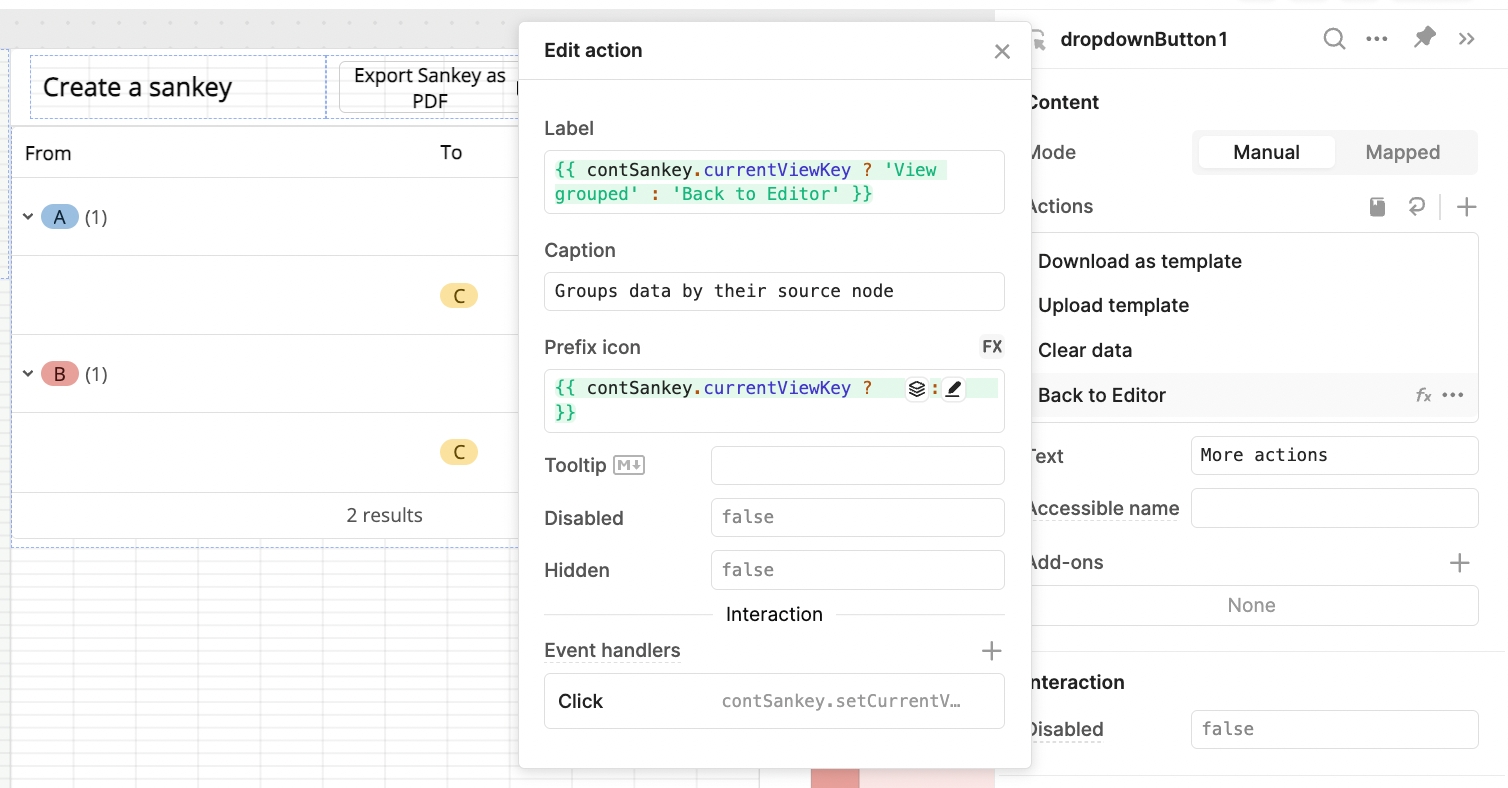
Task: Switch Mode to Manual
Action: click(1266, 152)
